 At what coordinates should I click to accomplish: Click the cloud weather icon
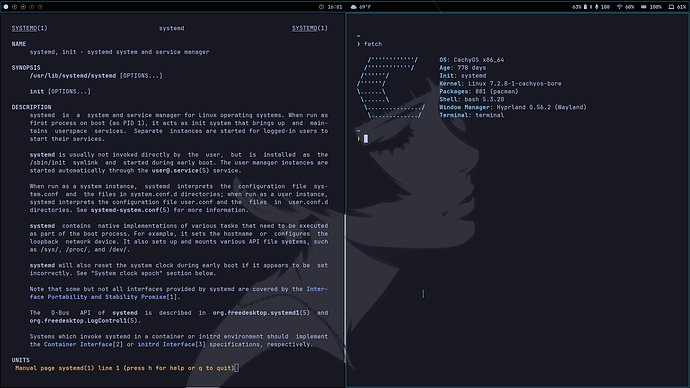click(354, 7)
